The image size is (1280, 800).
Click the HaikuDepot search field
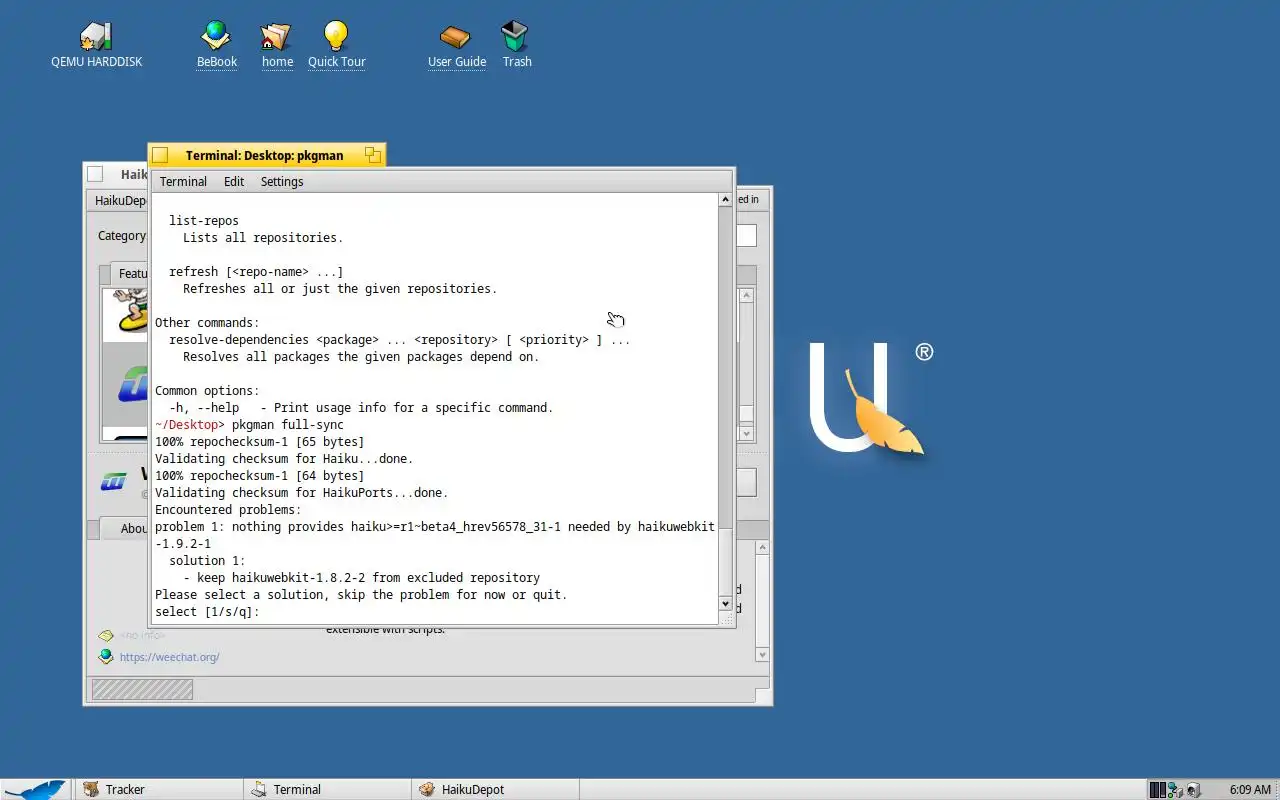click(x=746, y=236)
